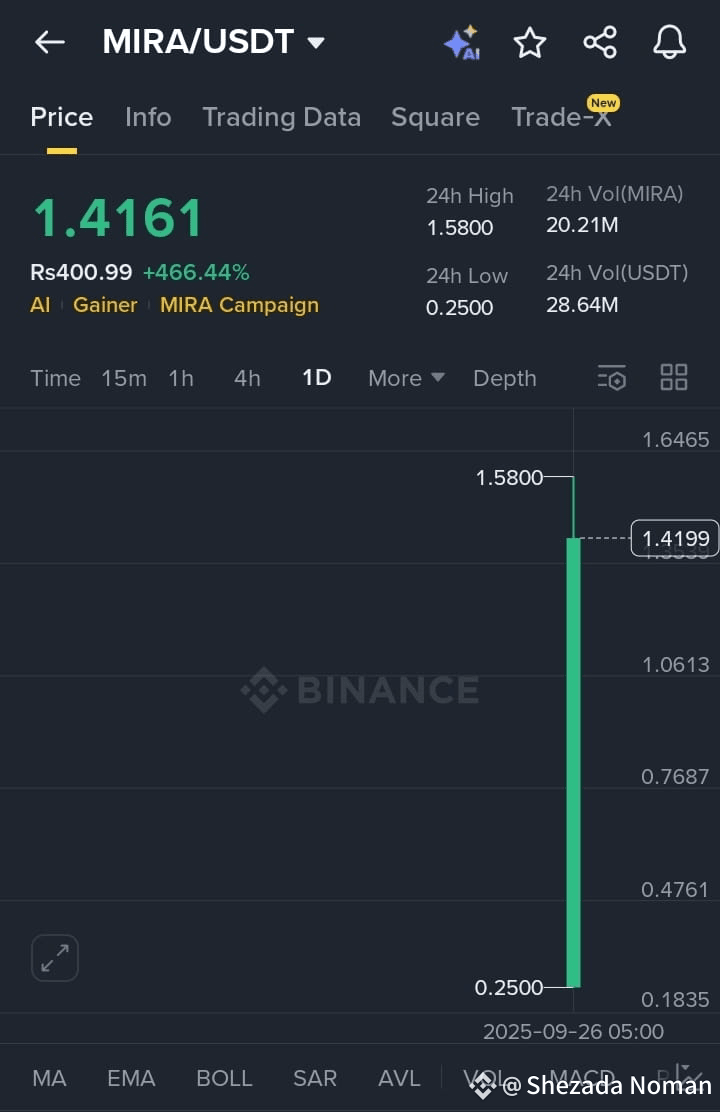Click the Rs400.99 converted price
This screenshot has height=1112, width=720.
(x=82, y=272)
